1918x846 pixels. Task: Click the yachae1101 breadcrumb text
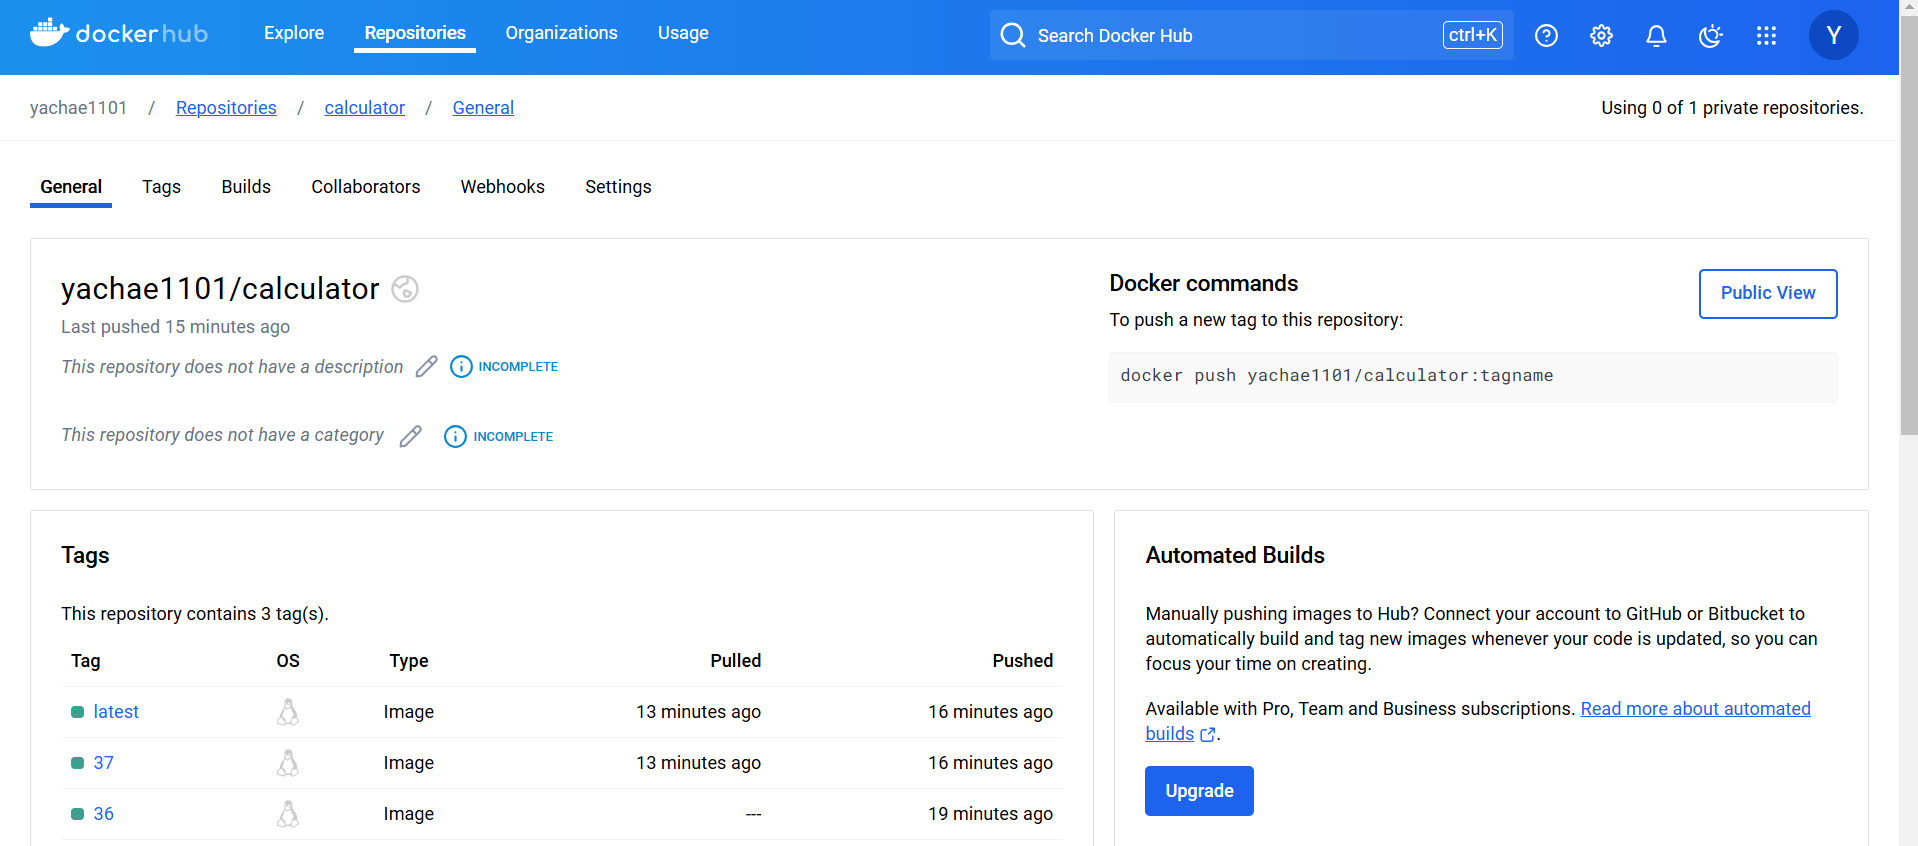[79, 108]
